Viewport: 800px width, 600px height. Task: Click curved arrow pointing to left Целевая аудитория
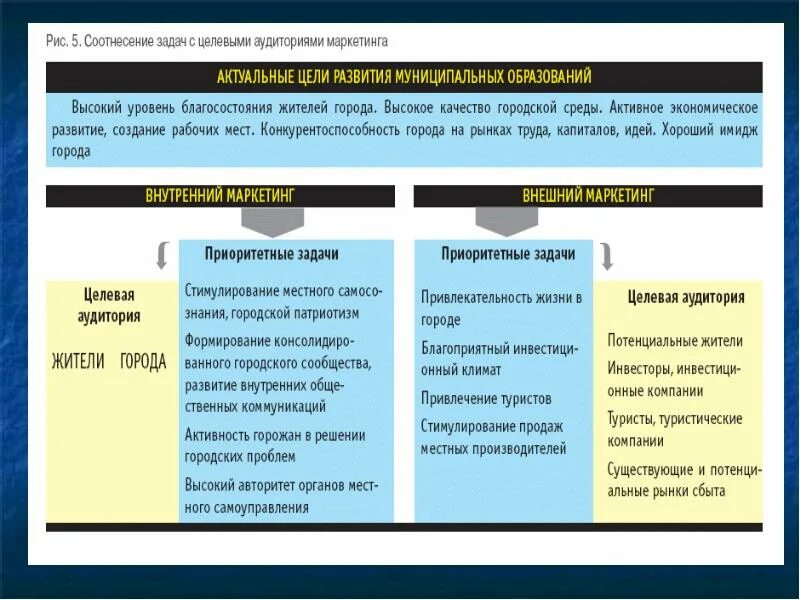(162, 255)
